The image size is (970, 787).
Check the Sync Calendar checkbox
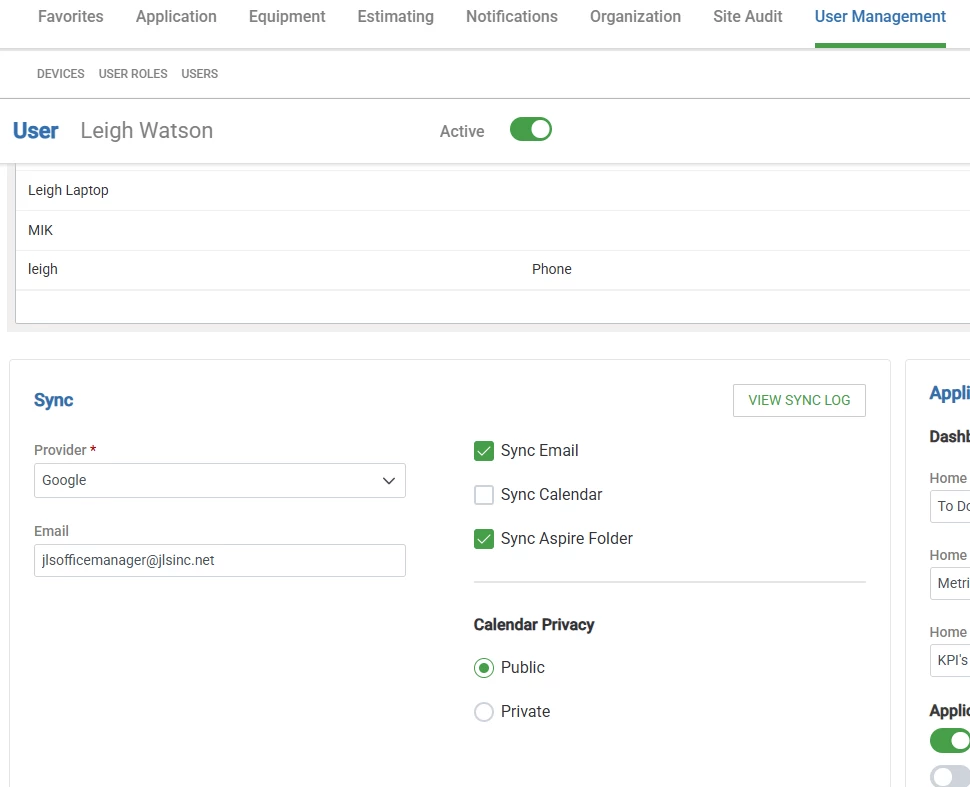tap(484, 495)
